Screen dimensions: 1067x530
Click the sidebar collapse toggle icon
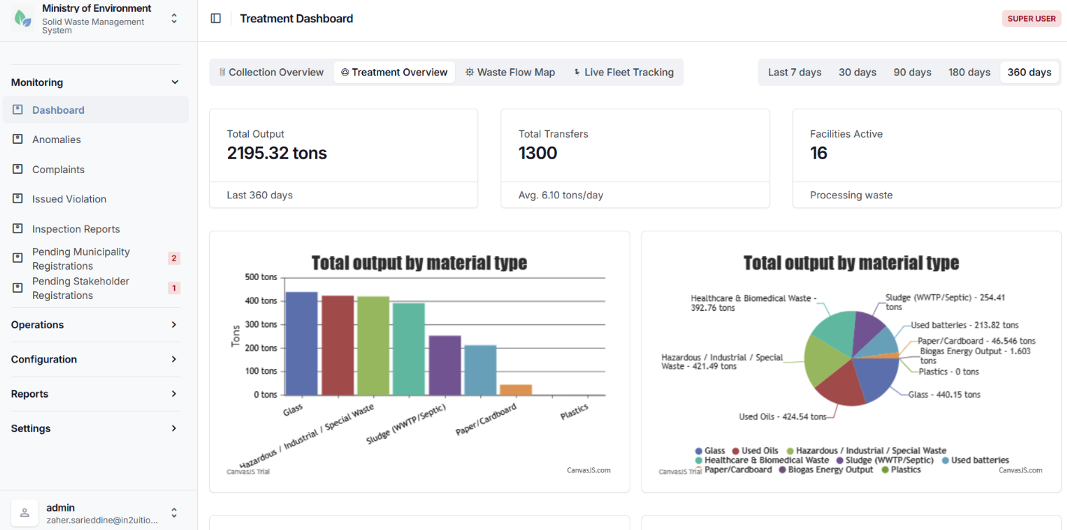pos(216,18)
